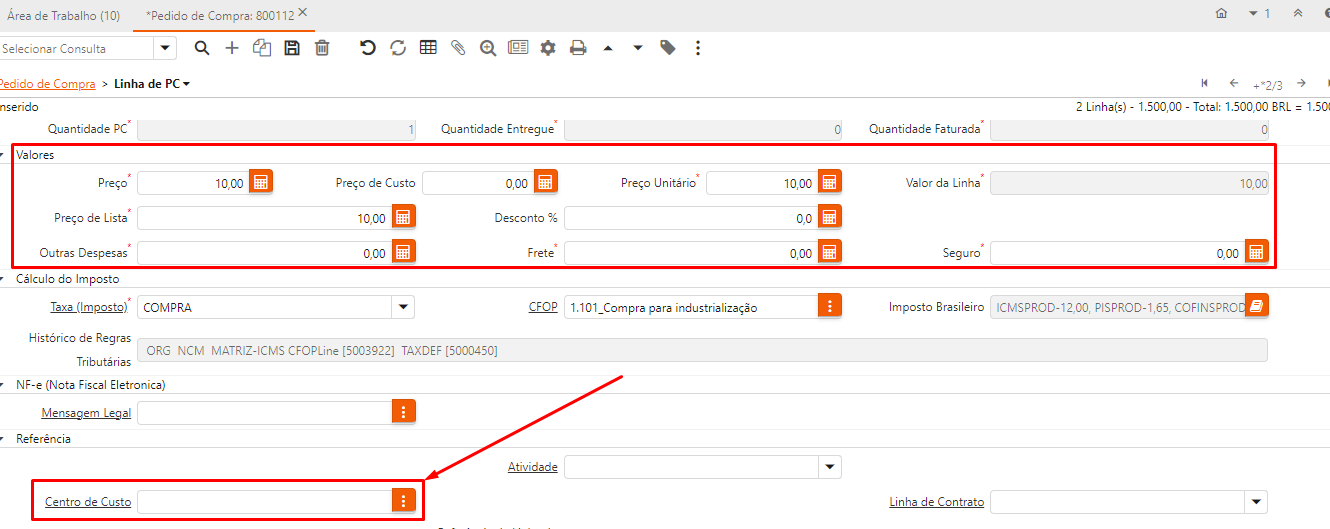Add a new record with plus icon
The width and height of the screenshot is (1330, 529).
point(232,48)
